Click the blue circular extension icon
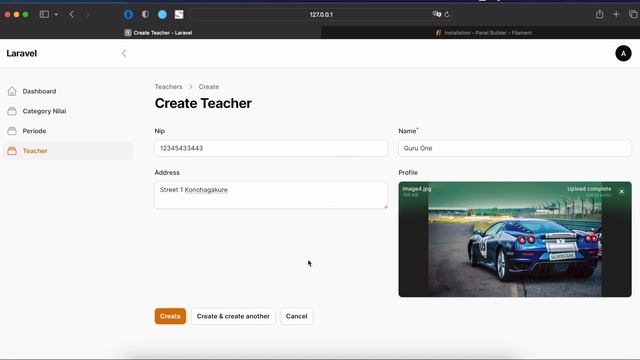The height and width of the screenshot is (360, 640). point(129,14)
